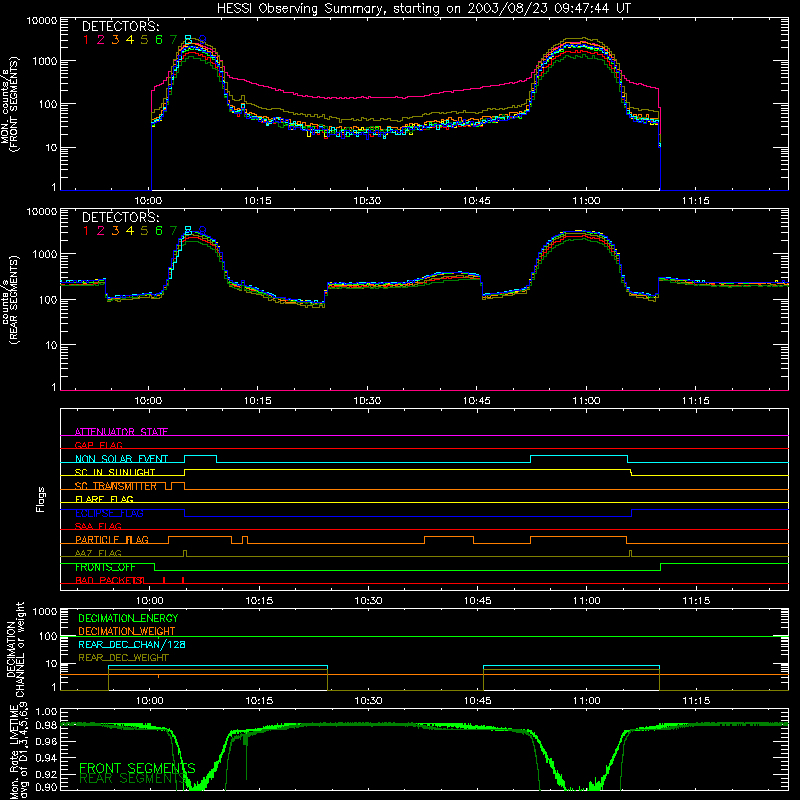Click the 10:15 tick under rear segments plot

[x=258, y=401]
